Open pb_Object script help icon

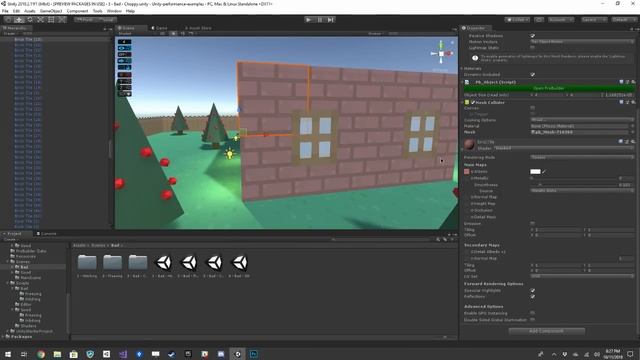coord(621,82)
